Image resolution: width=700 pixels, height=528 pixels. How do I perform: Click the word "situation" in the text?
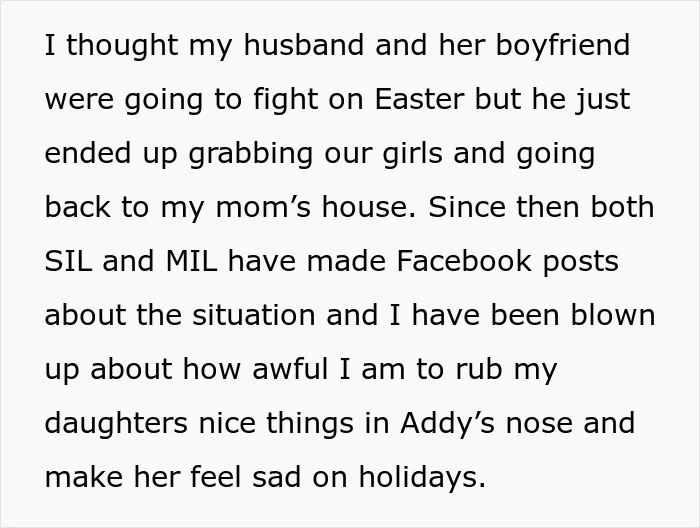point(253,315)
